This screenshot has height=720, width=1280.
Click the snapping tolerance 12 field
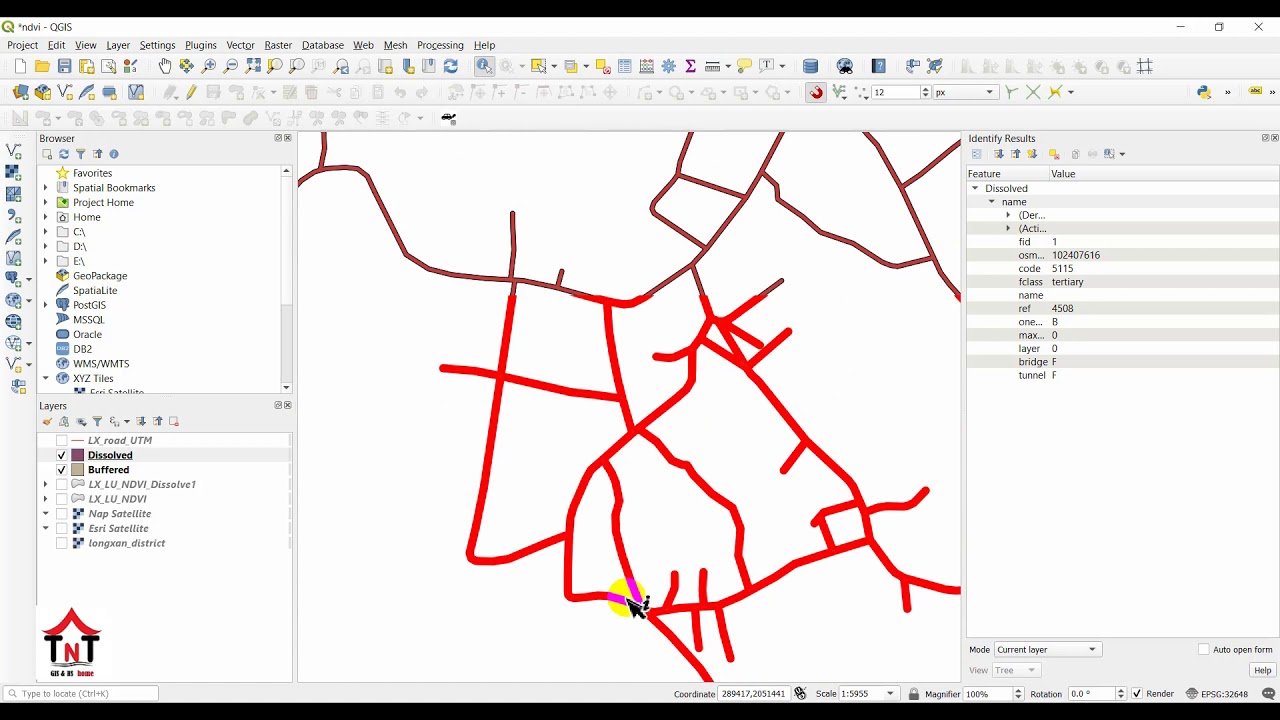coord(896,92)
